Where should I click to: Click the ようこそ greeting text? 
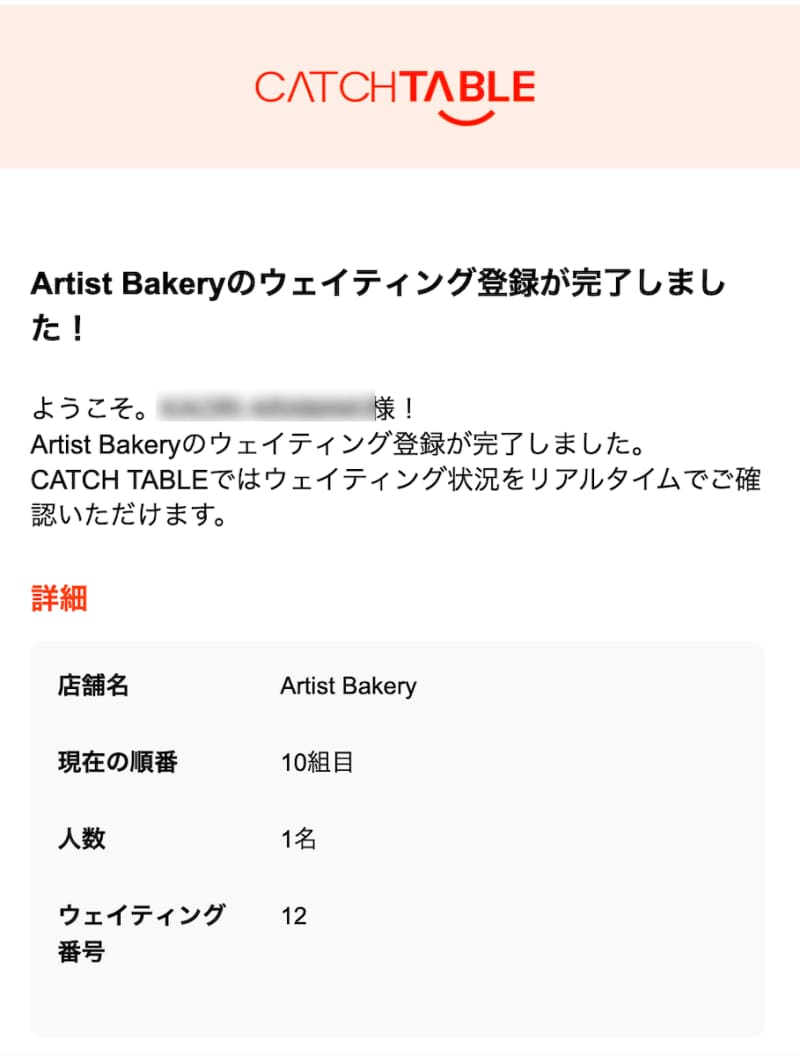(x=91, y=408)
